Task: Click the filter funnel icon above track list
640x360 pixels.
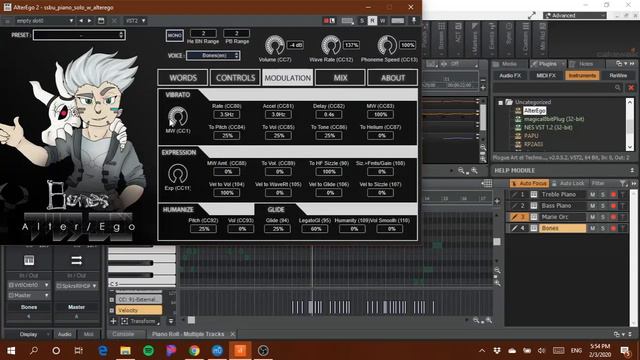Action: (x=622, y=184)
